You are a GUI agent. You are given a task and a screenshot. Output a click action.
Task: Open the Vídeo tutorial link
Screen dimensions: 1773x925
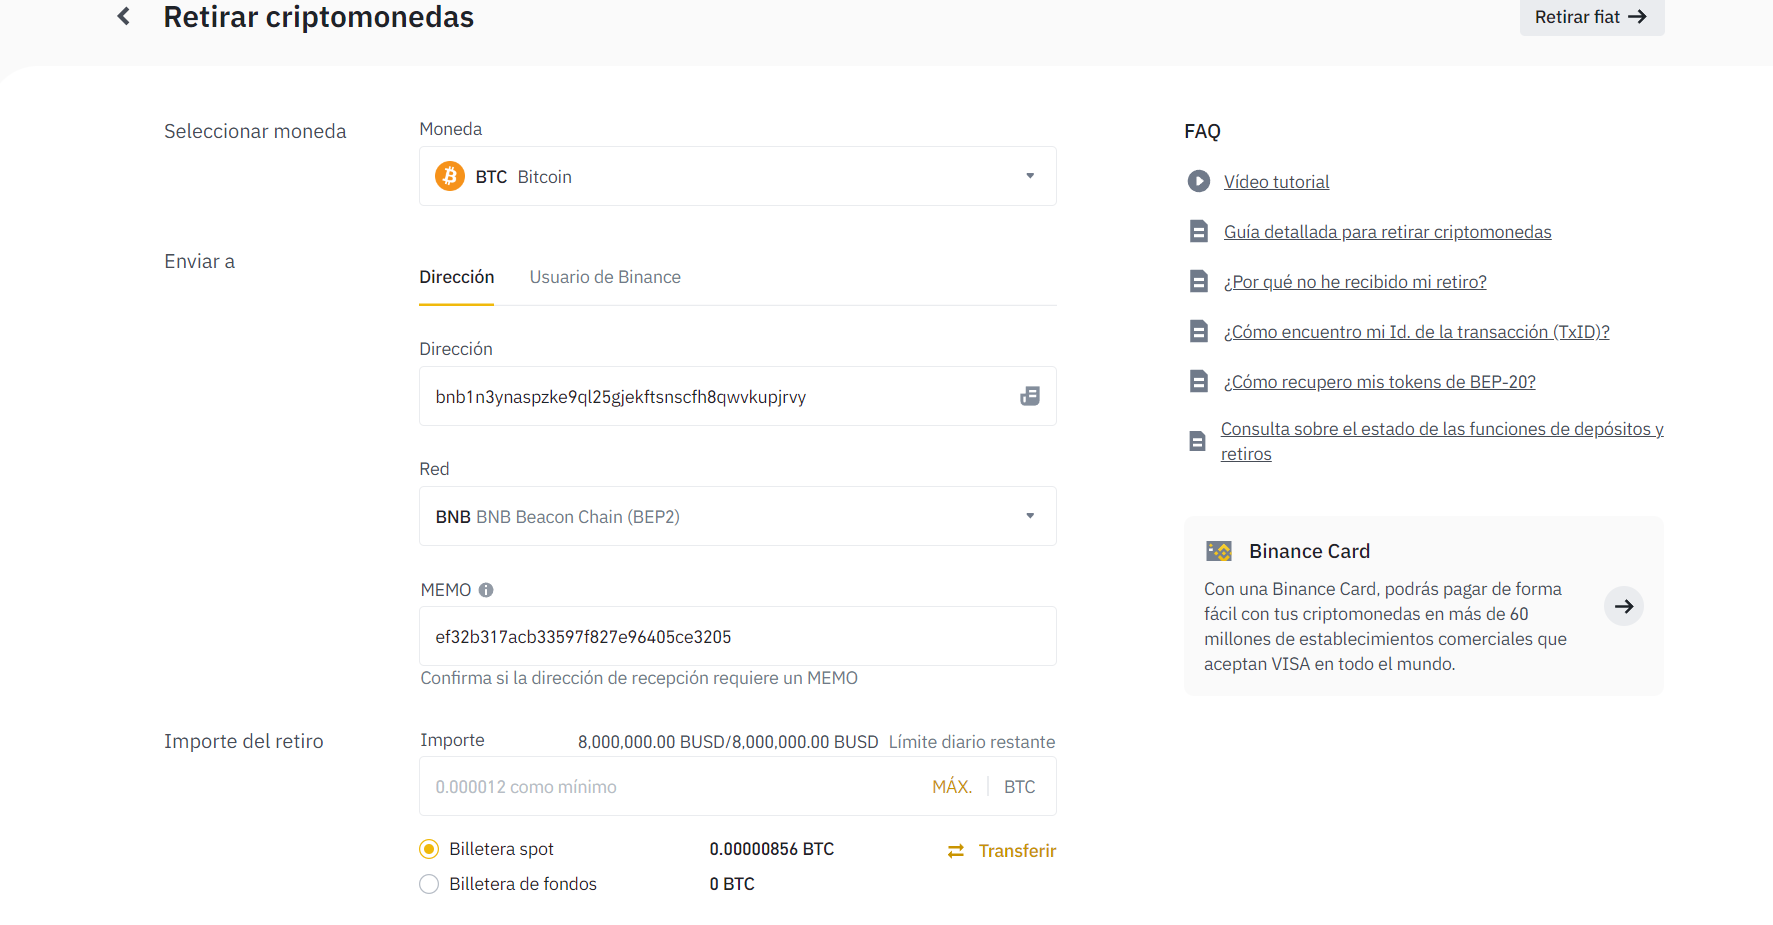1277,182
